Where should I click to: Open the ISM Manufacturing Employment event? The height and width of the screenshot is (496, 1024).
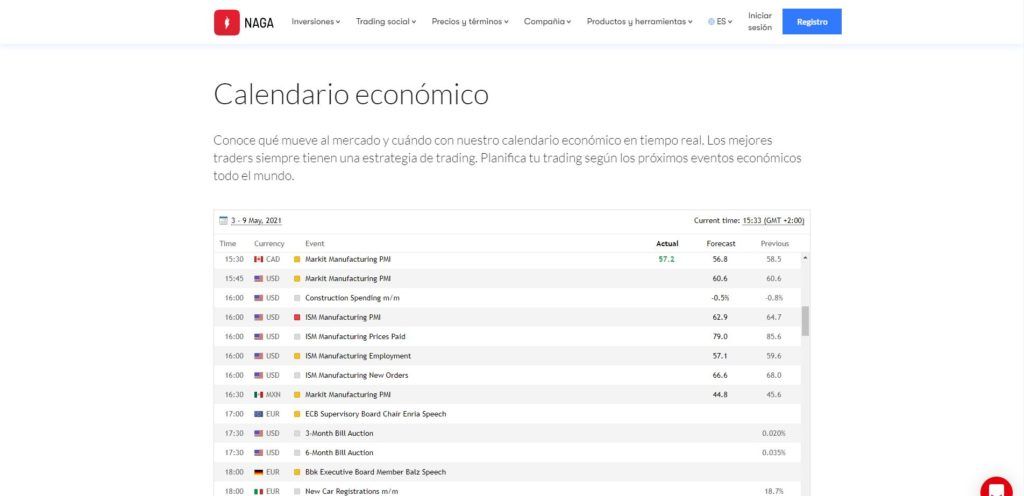(358, 356)
